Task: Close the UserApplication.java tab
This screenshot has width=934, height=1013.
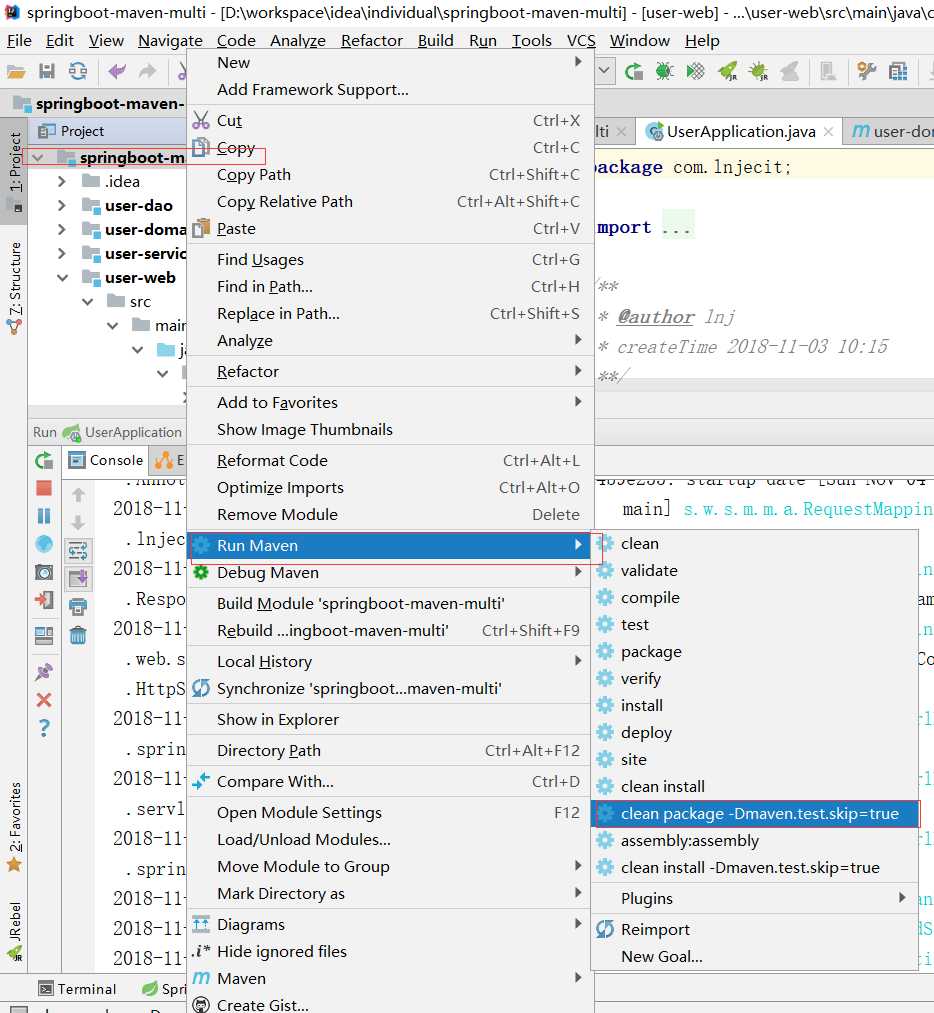Action: pos(829,132)
